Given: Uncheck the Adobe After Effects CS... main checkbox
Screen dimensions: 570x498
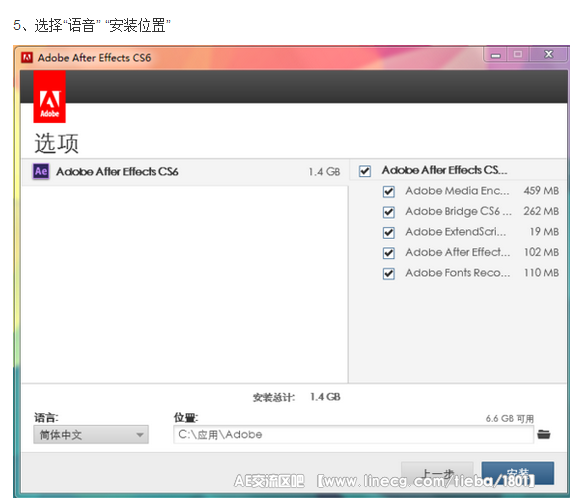Looking at the screenshot, I should pyautogui.click(x=365, y=171).
